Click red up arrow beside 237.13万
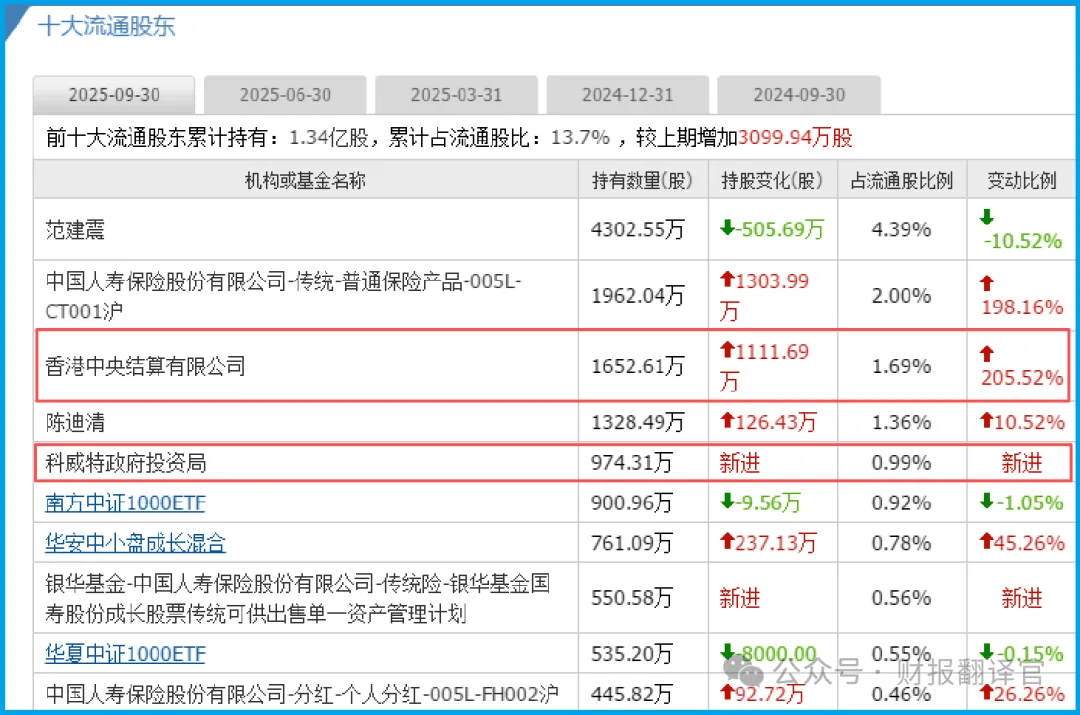Screen dimensions: 1080x715 click(x=727, y=543)
